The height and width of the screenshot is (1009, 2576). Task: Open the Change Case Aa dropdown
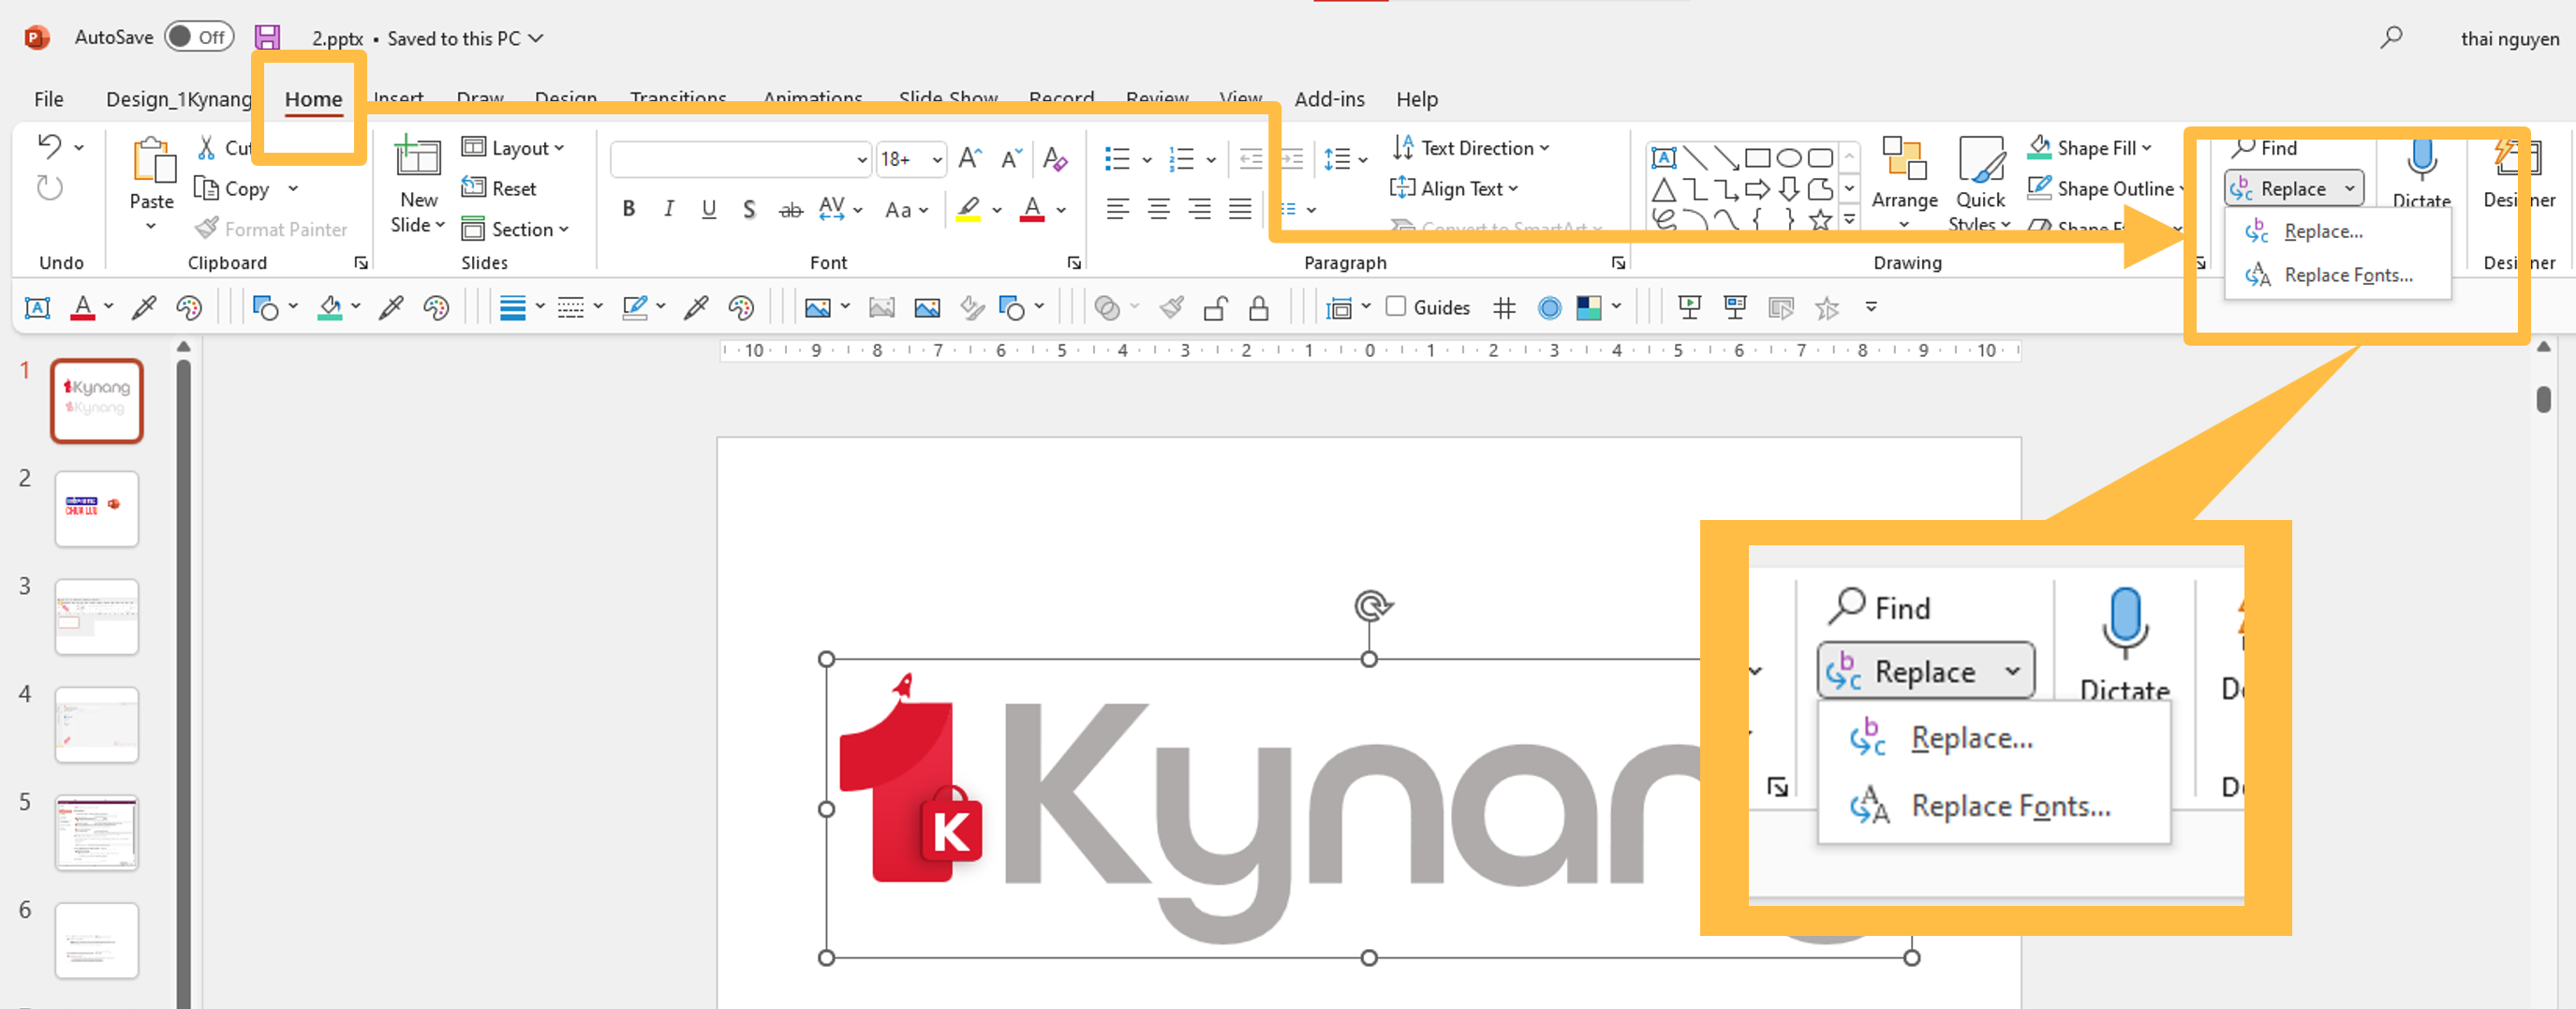(x=907, y=209)
